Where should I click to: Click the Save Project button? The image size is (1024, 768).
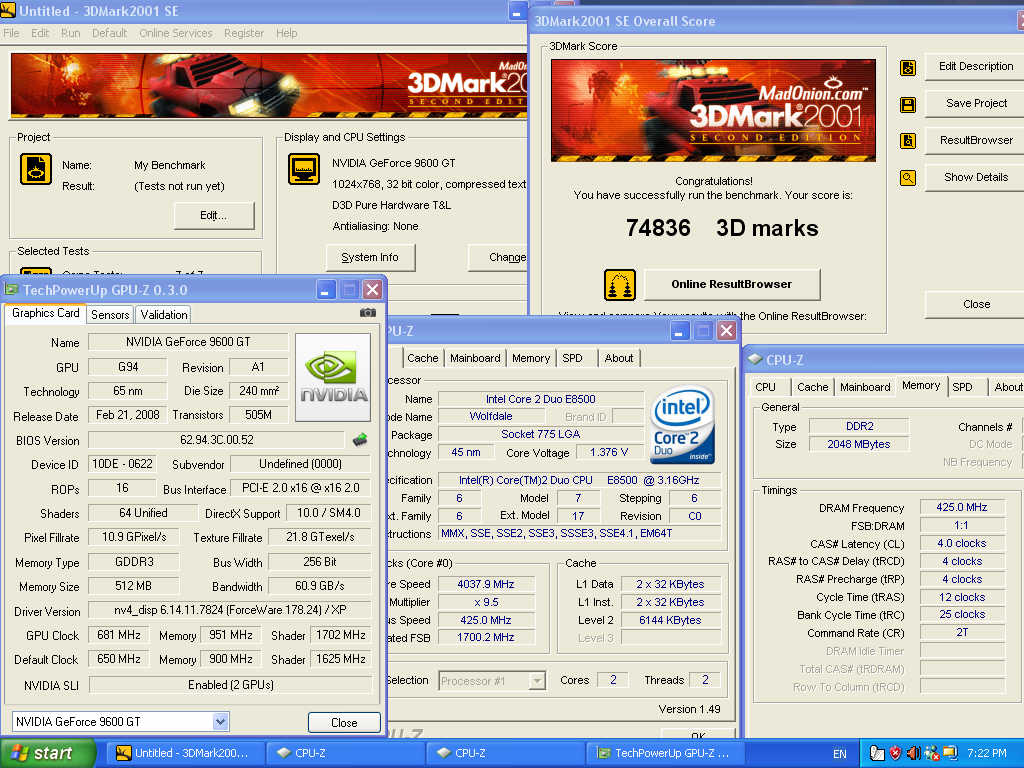point(975,103)
